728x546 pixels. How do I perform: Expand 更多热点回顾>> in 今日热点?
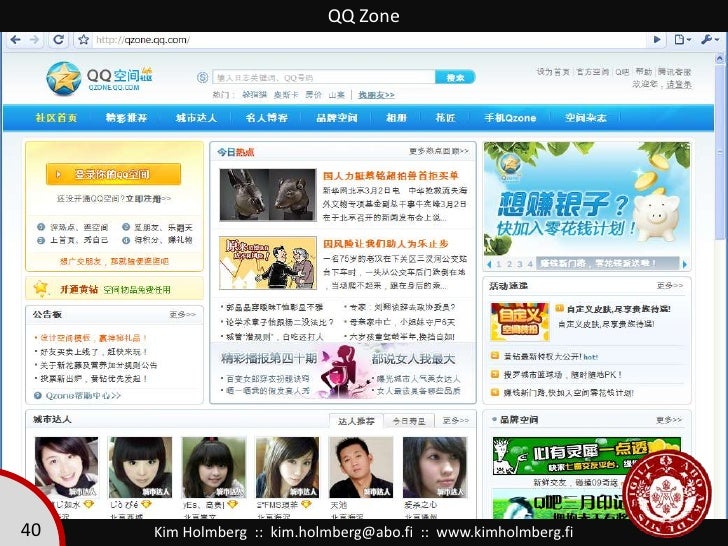438,151
